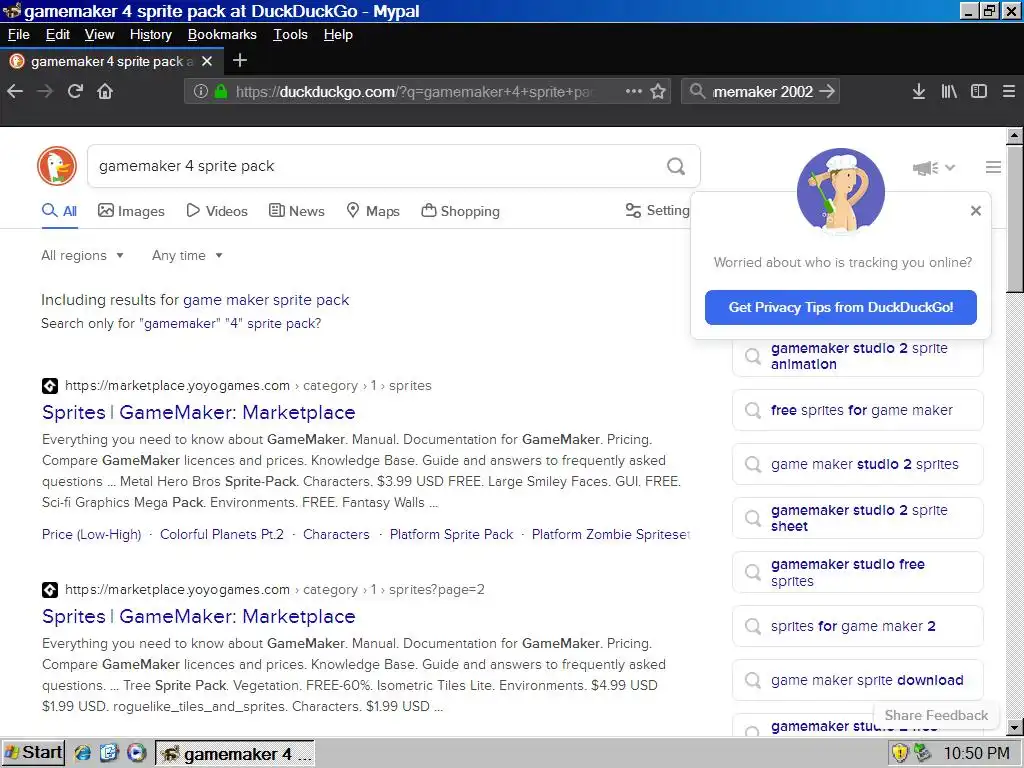The width and height of the screenshot is (1024, 768).
Task: Reload the page using the refresh icon
Action: 75,91
